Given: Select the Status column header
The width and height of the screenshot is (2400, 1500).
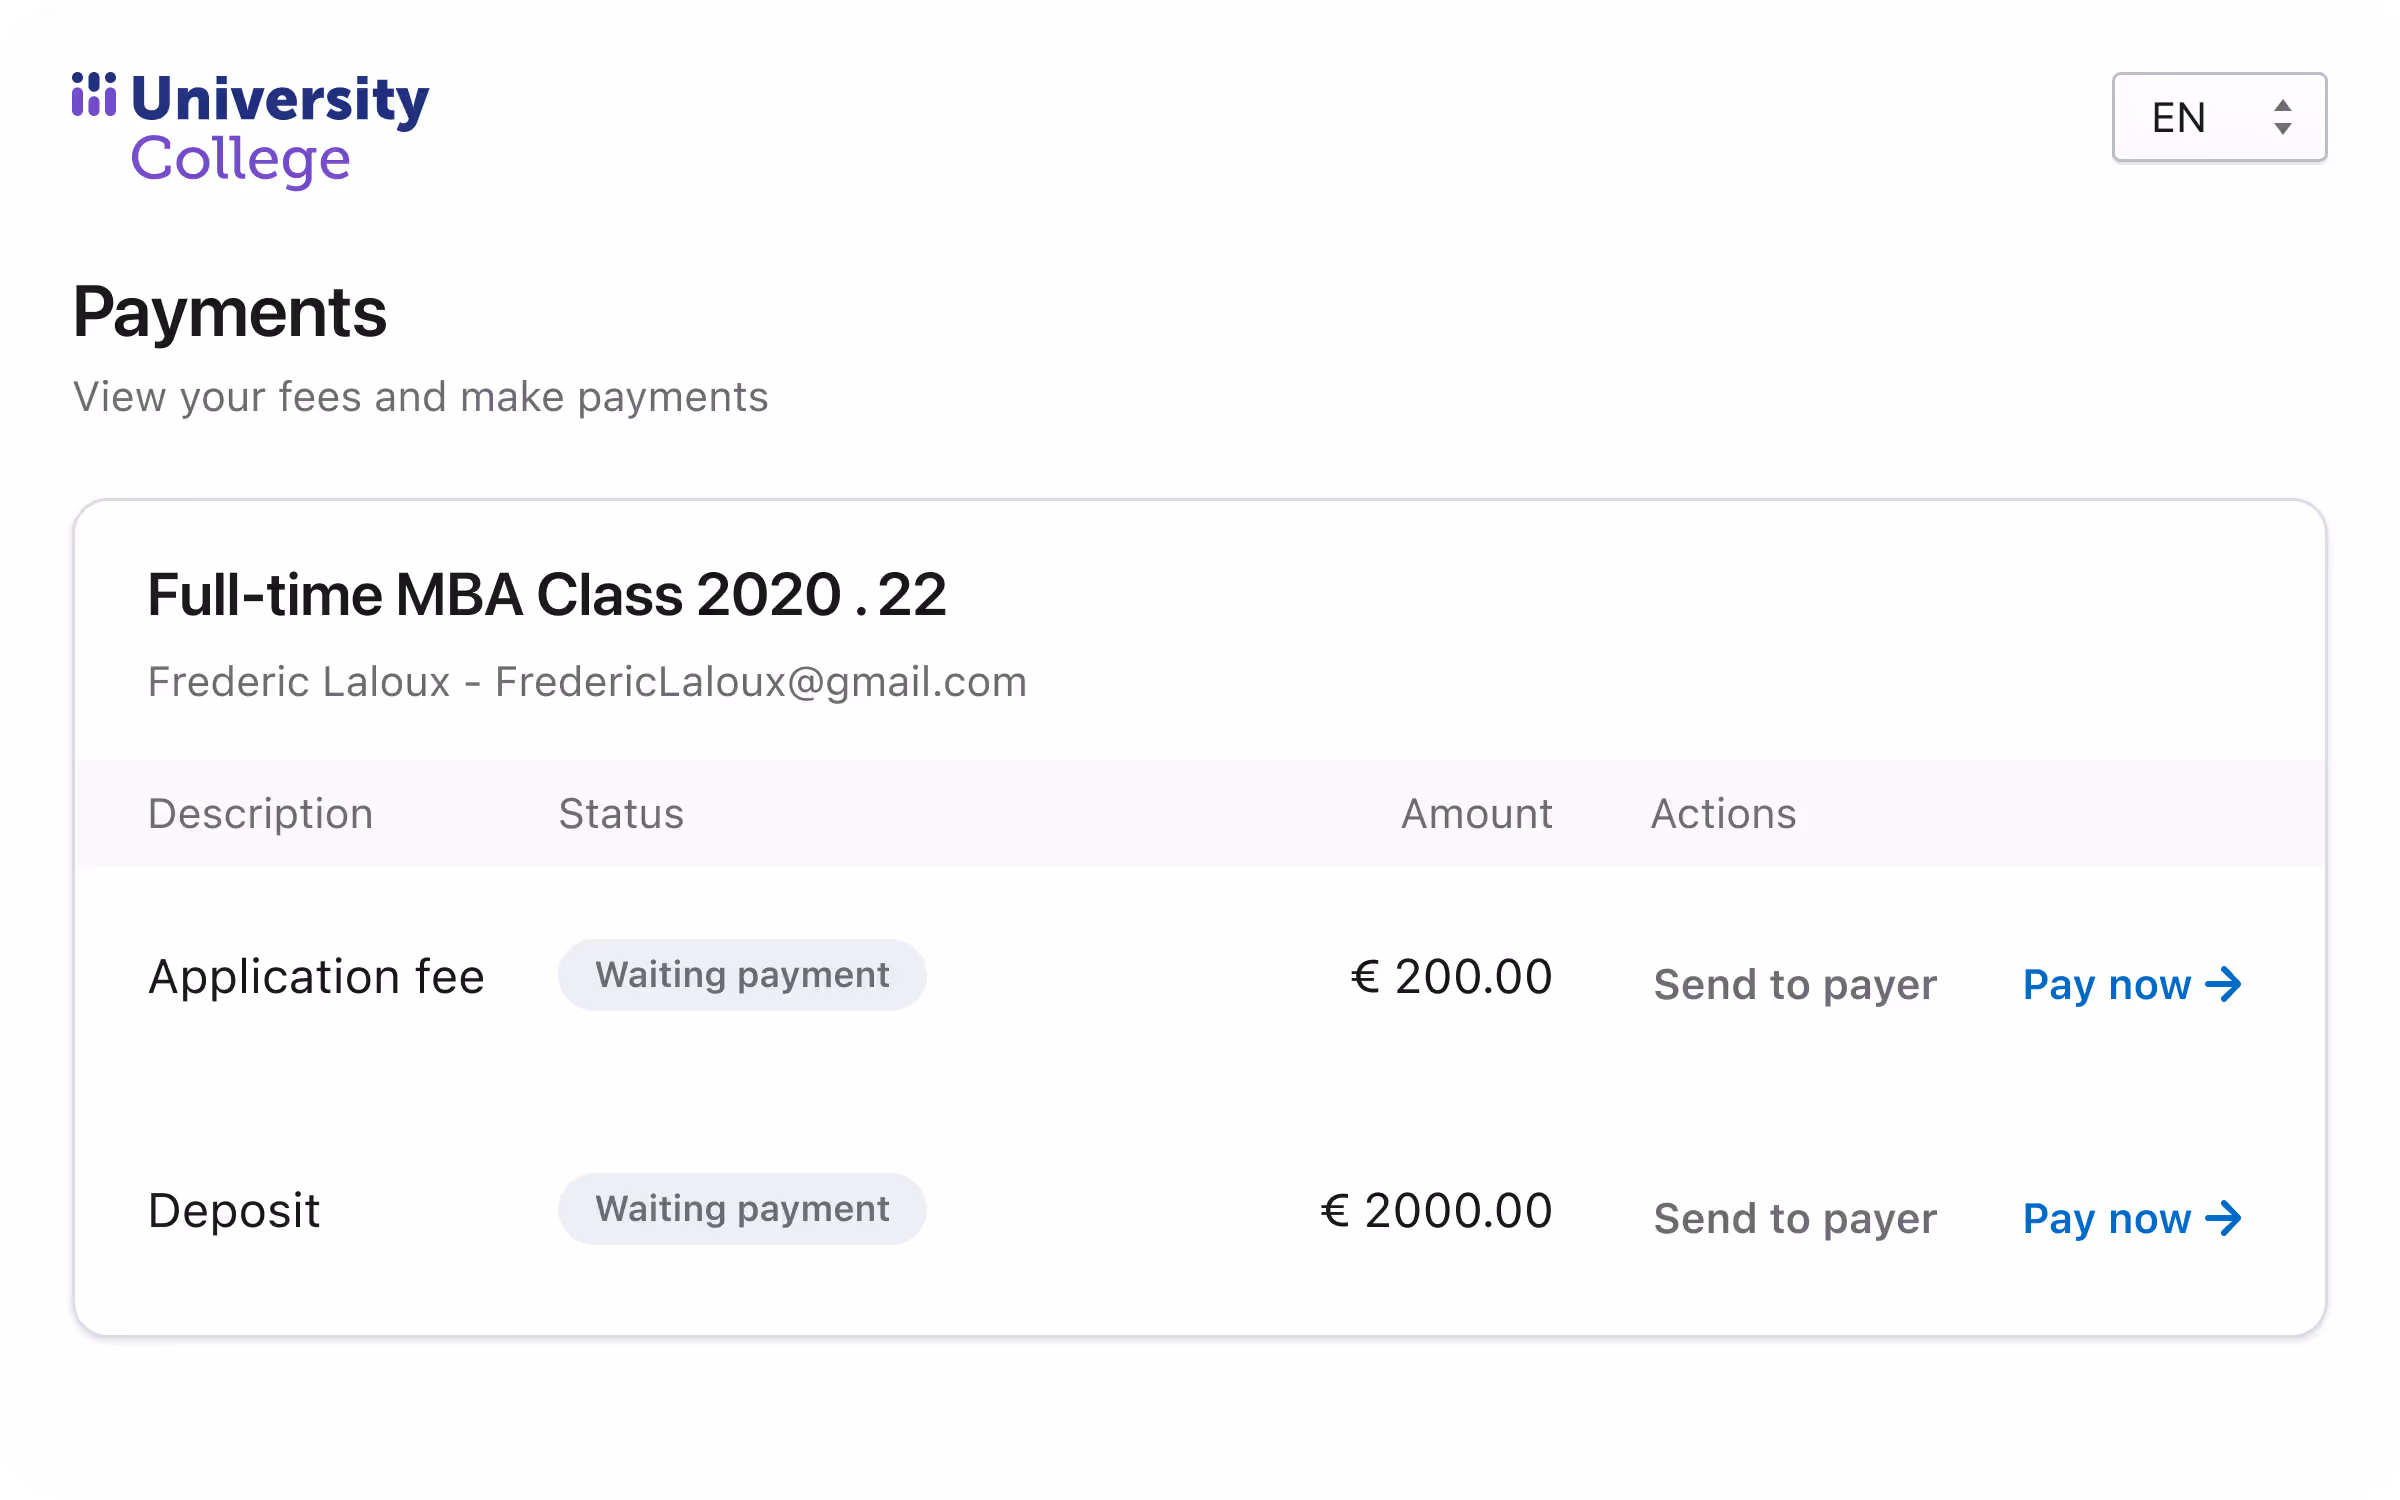Looking at the screenshot, I should pyautogui.click(x=621, y=814).
